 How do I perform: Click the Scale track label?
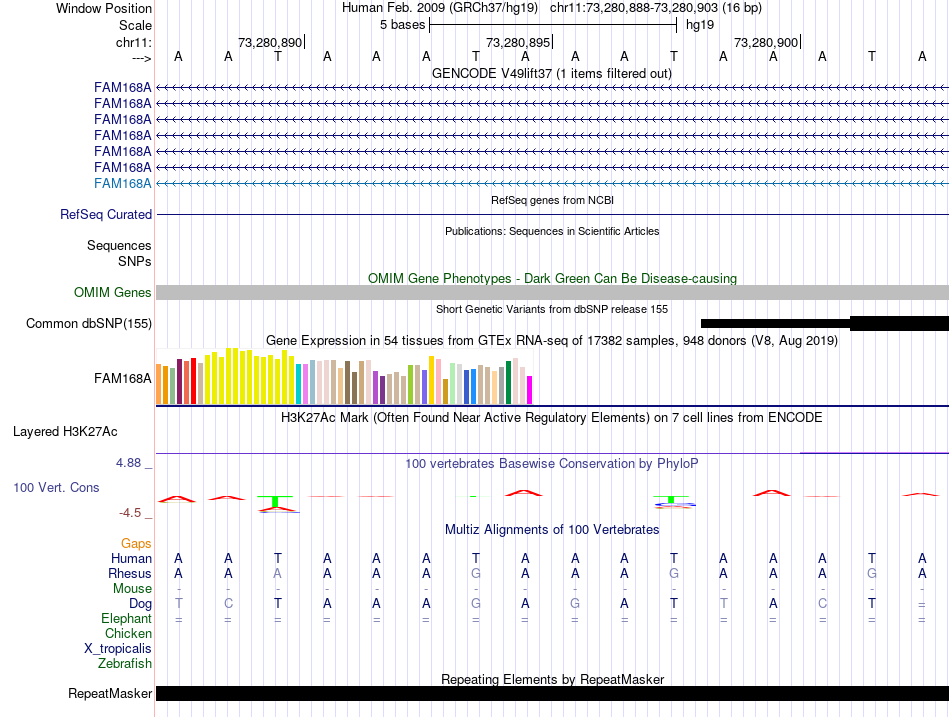tap(135, 25)
